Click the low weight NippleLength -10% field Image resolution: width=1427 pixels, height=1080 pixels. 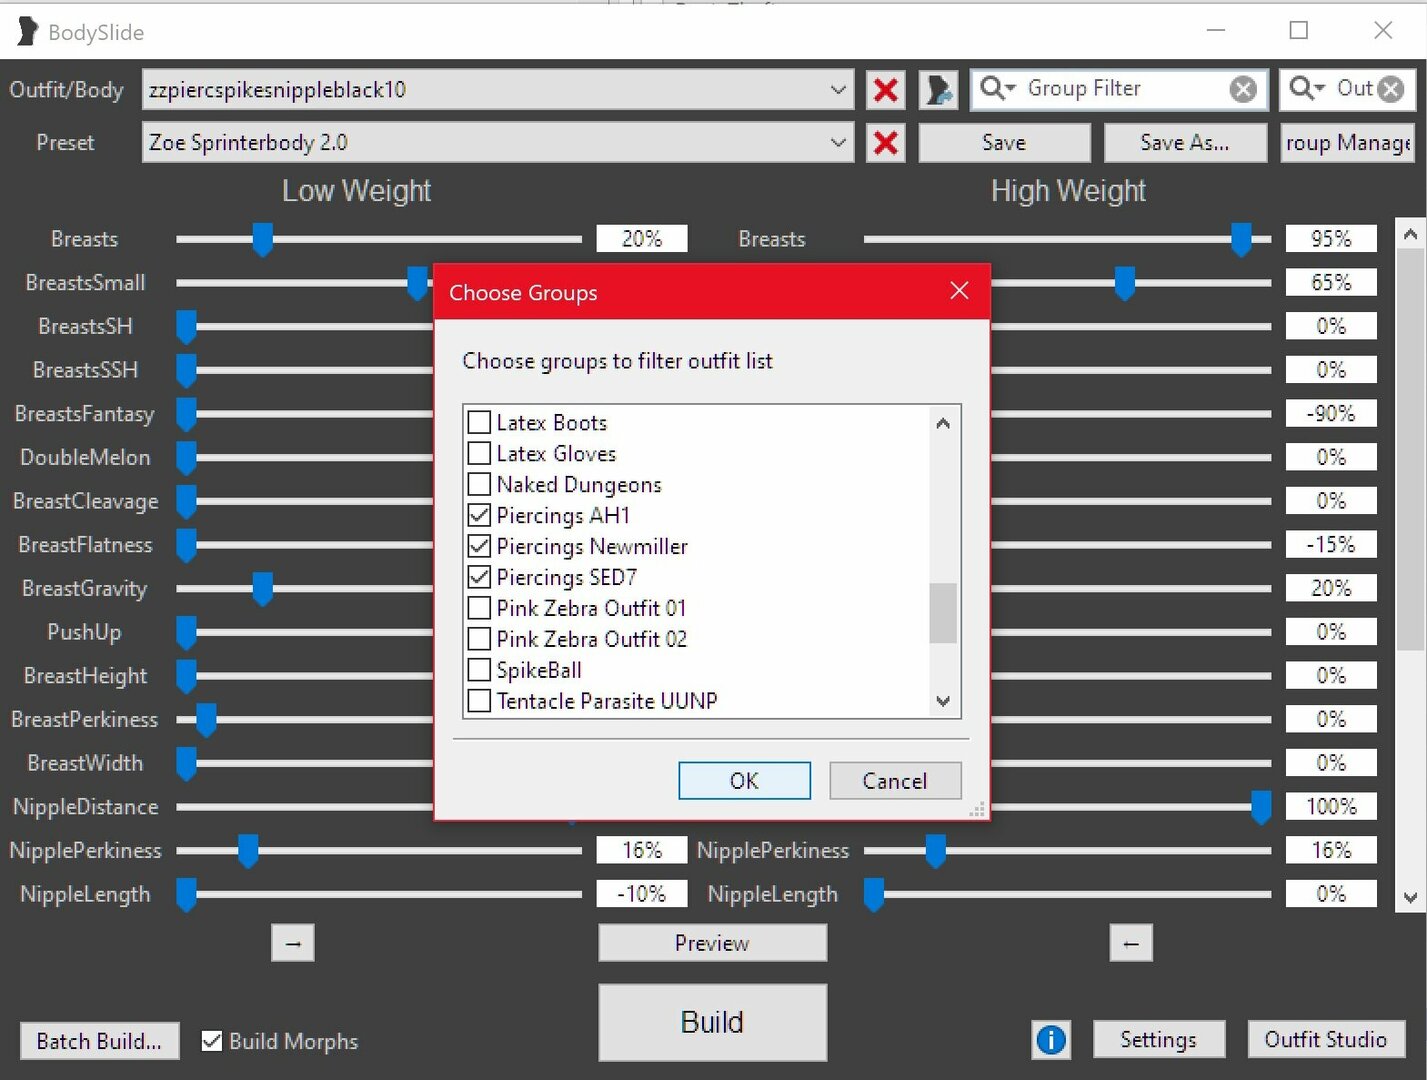coord(642,894)
